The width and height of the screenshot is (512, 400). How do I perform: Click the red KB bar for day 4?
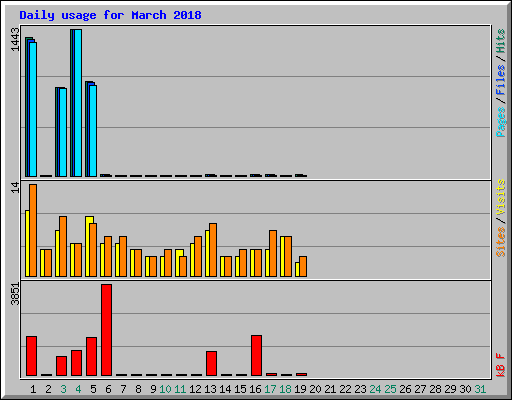(77, 363)
